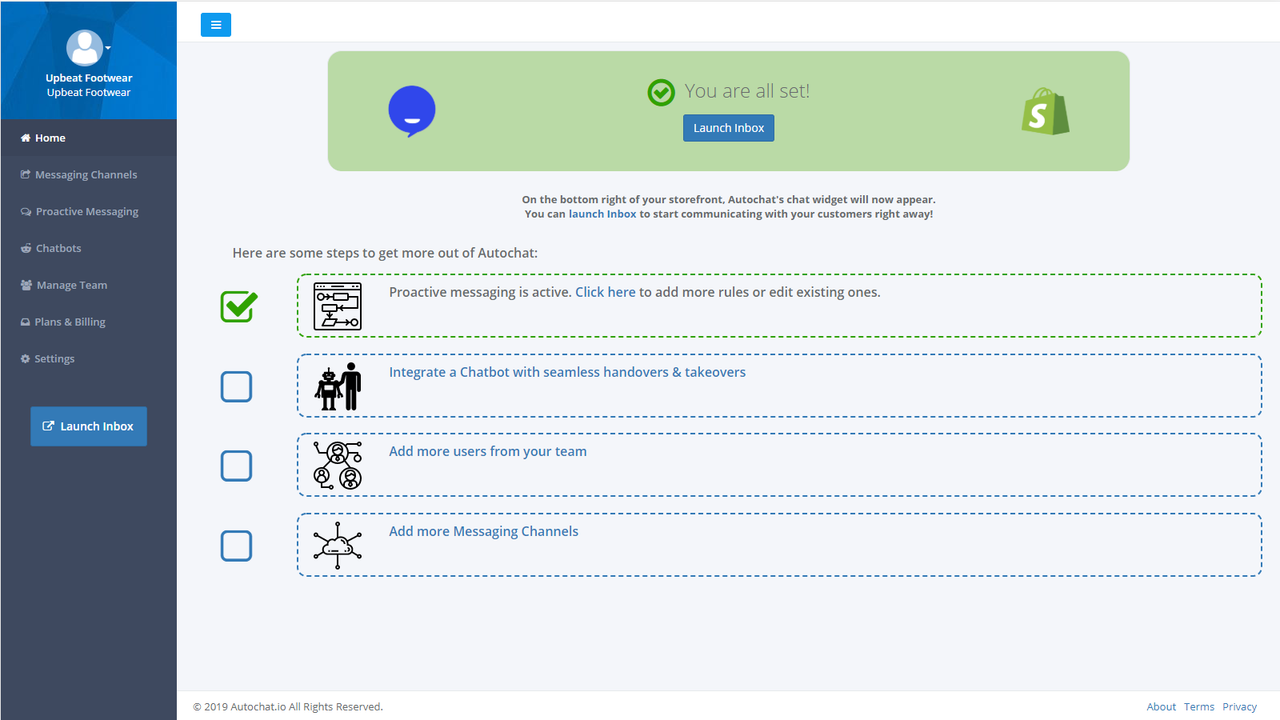Click the team members icon
1280x720 pixels.
[x=338, y=464]
